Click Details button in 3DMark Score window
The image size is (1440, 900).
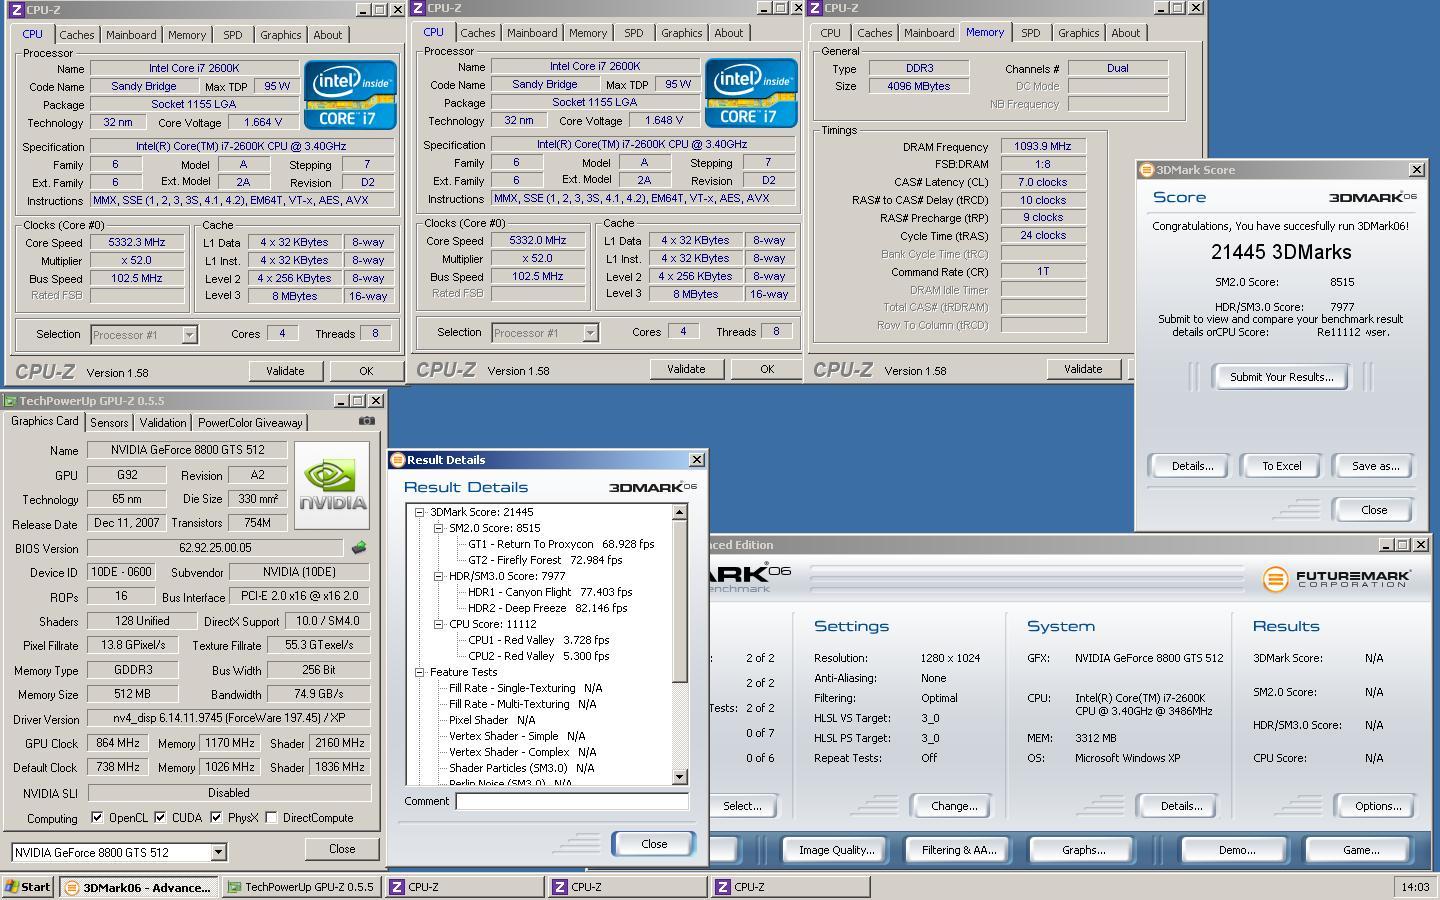point(1192,466)
